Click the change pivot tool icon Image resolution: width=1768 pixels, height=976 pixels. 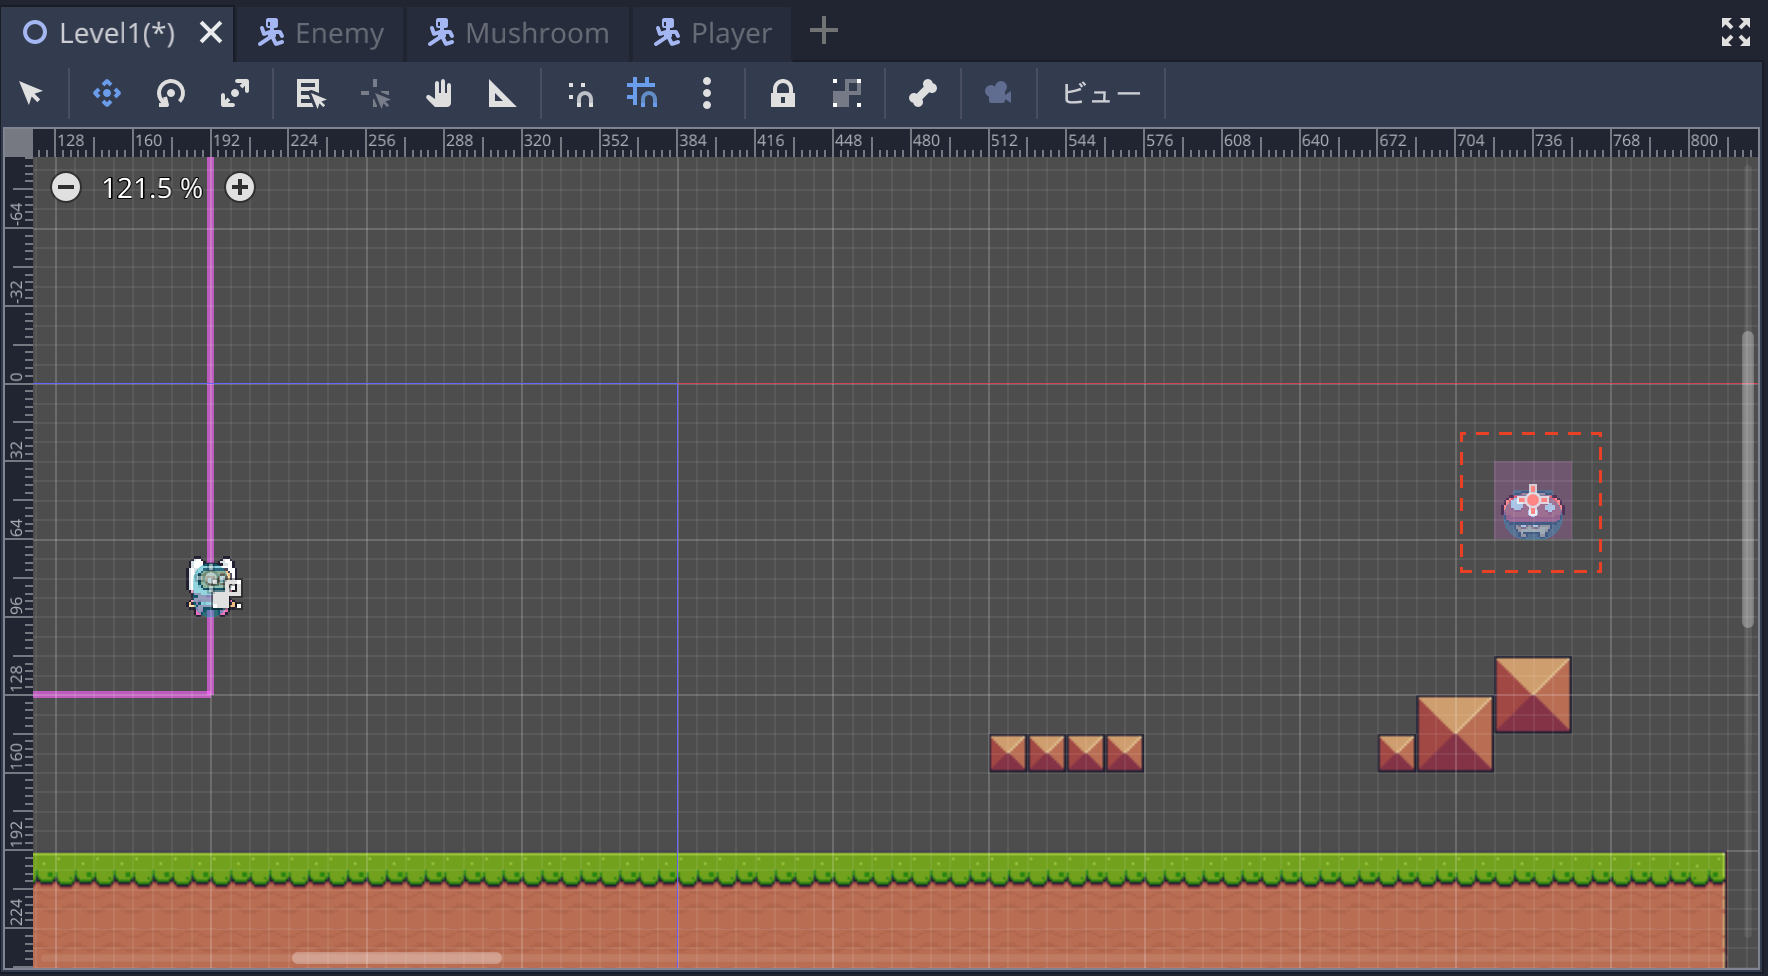(x=375, y=94)
